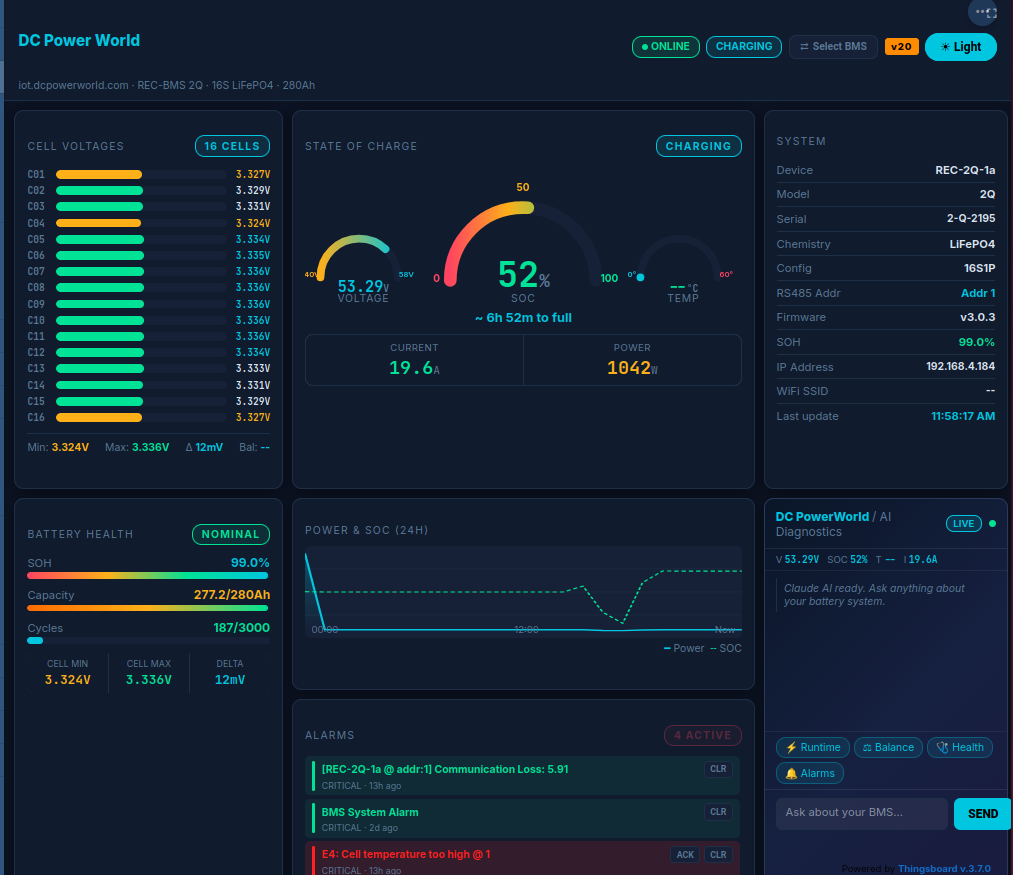Click the ONLINE status badge
Image resolution: width=1013 pixels, height=875 pixels.
[x=665, y=47]
